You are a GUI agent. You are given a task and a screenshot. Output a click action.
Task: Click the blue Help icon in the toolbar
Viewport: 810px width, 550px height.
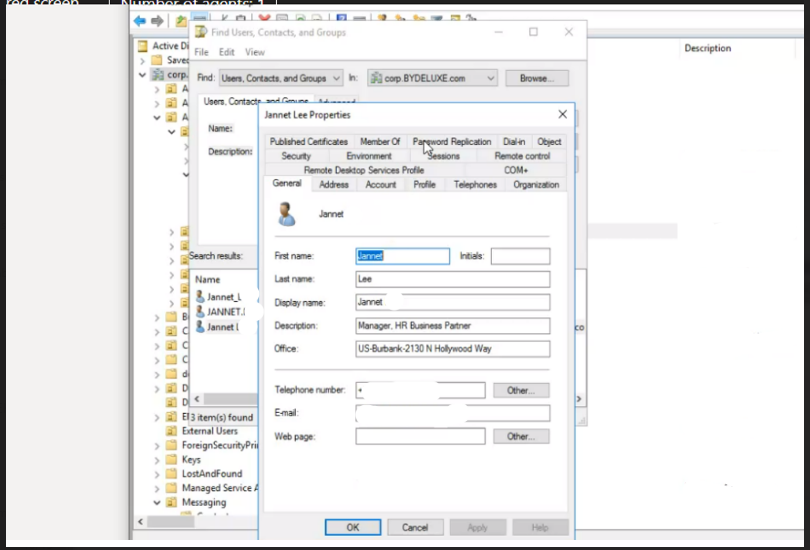(341, 19)
